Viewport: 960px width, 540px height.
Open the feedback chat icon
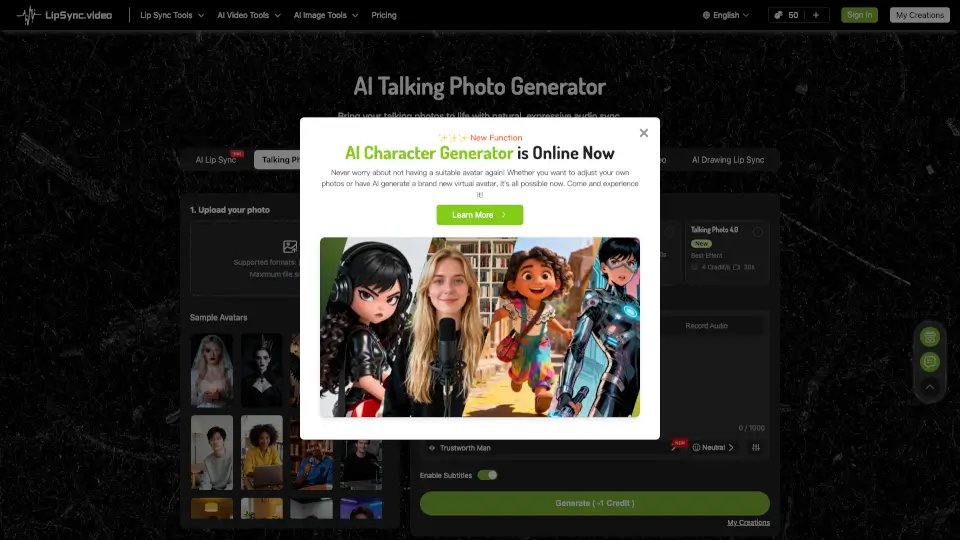pyautogui.click(x=930, y=361)
